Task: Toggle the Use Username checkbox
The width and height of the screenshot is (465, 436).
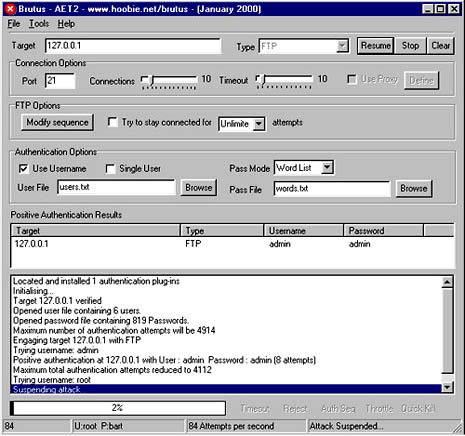Action: tap(23, 169)
